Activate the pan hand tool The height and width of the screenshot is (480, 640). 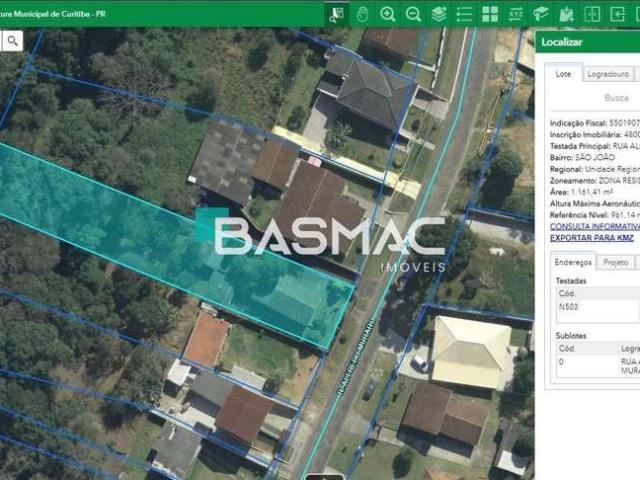click(362, 14)
